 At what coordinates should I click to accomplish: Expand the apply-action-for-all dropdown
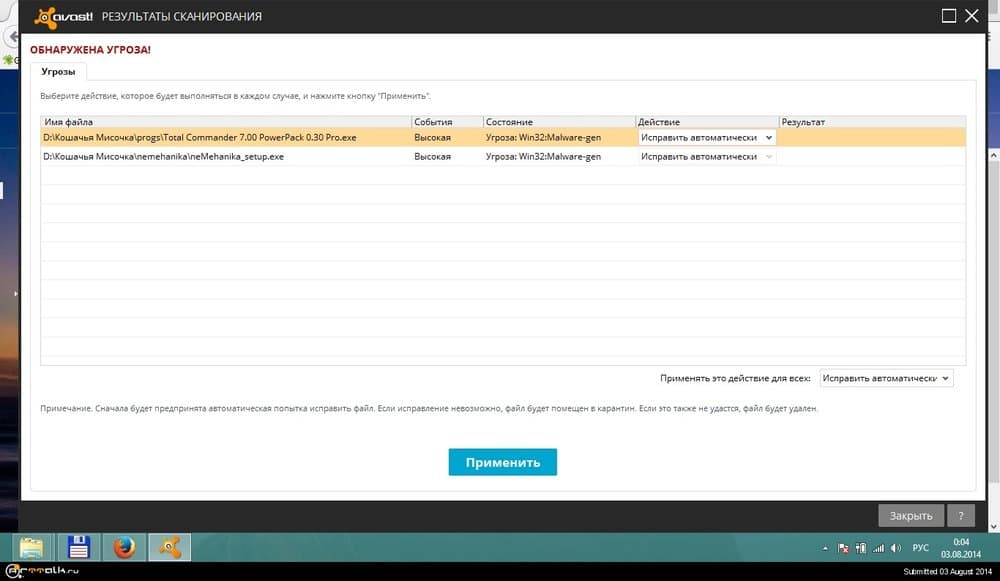pos(886,379)
